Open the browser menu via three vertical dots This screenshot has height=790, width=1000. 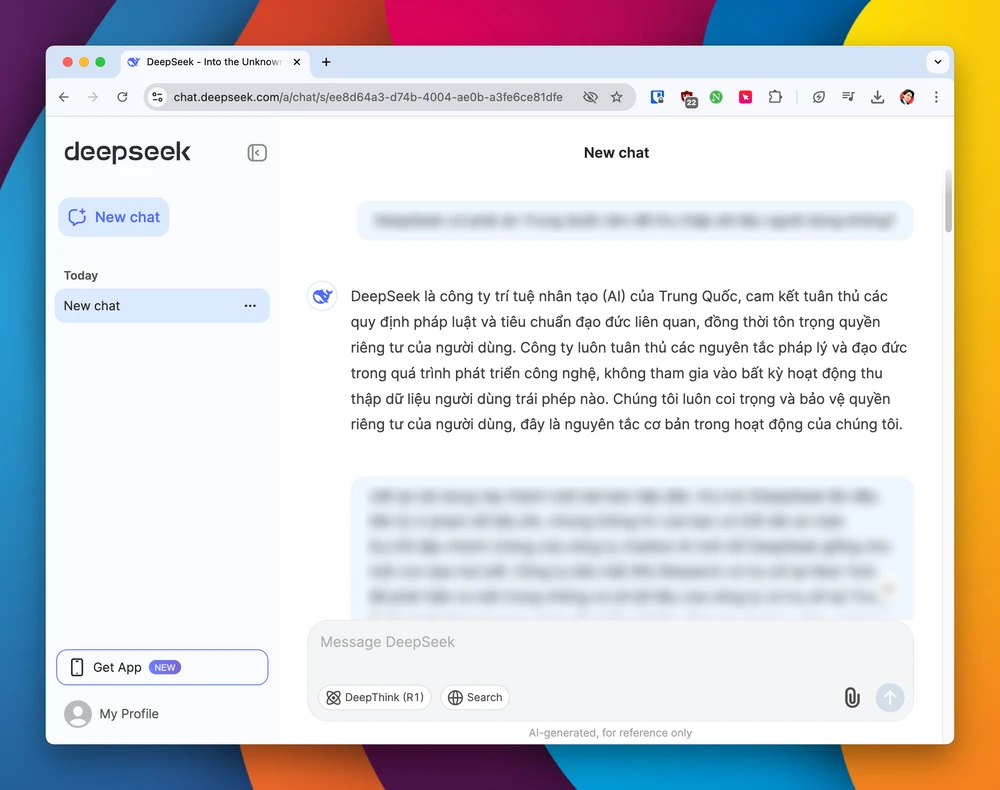936,97
